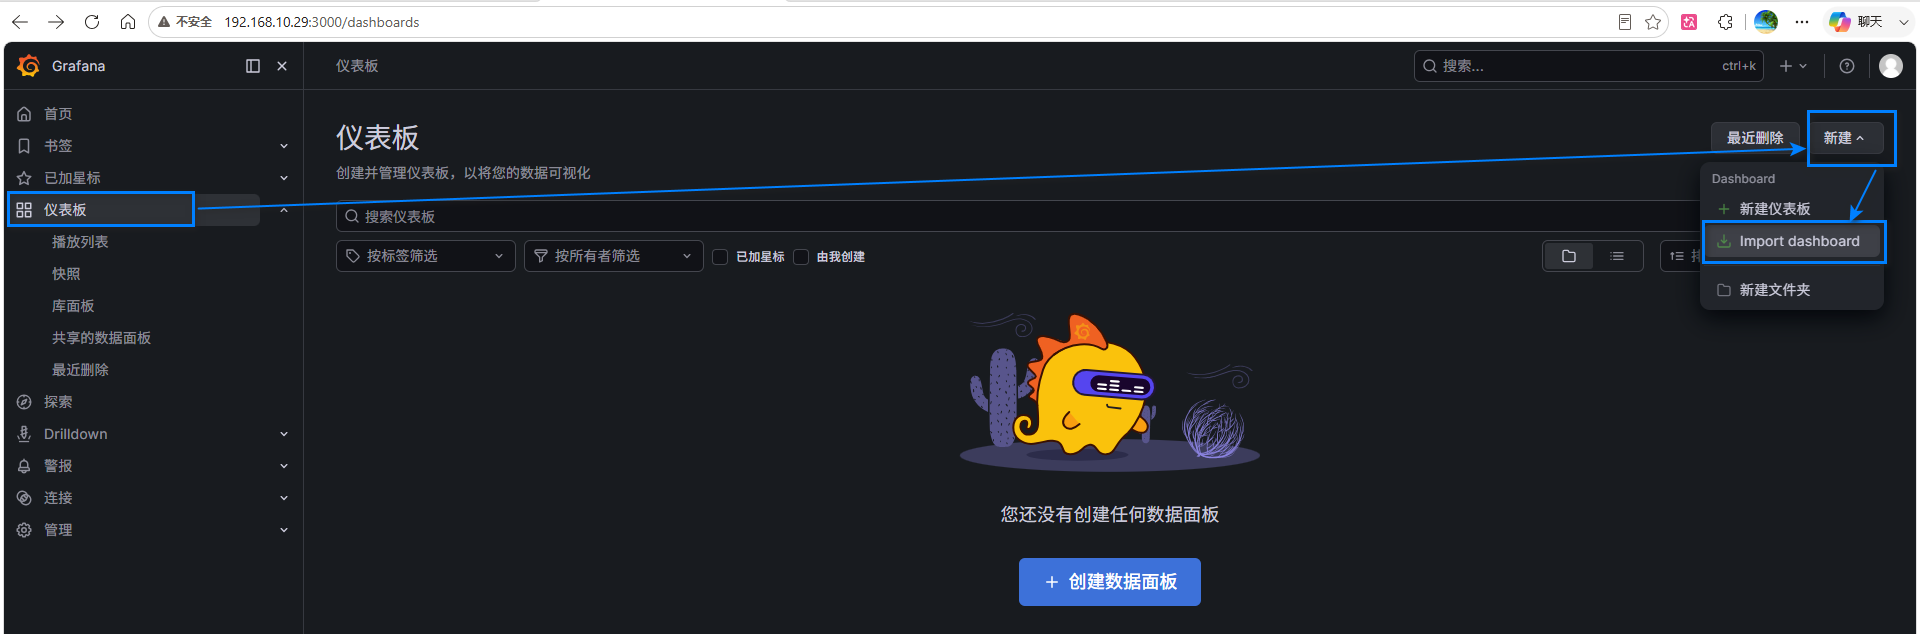Expand the 管理 section chevron

(284, 530)
